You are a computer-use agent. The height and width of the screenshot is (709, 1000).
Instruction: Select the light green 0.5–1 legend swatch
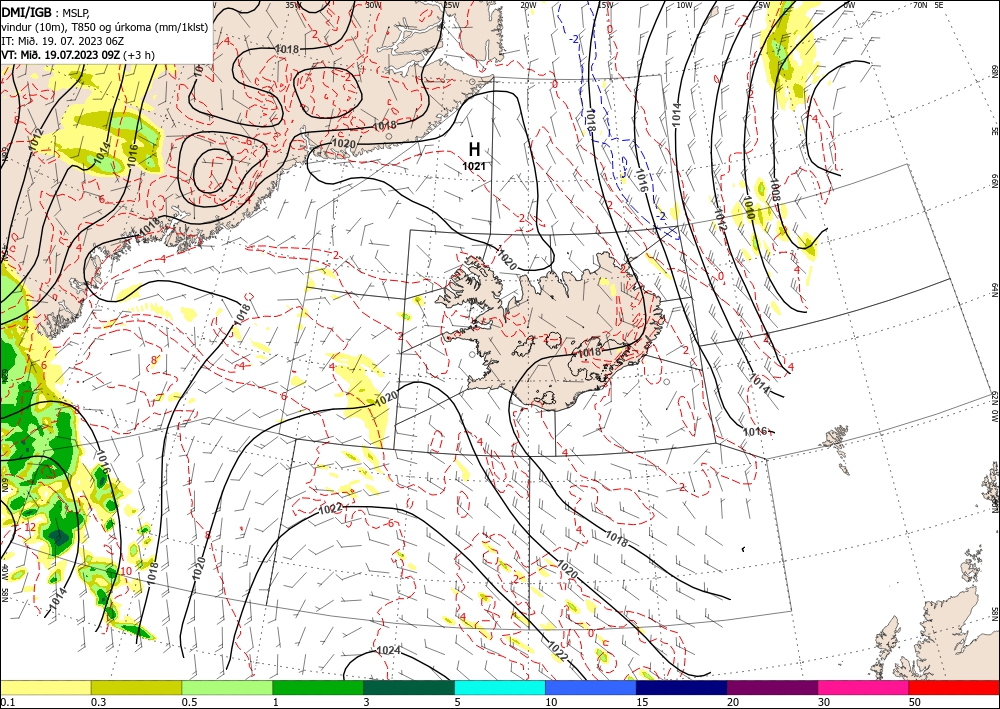(227, 687)
